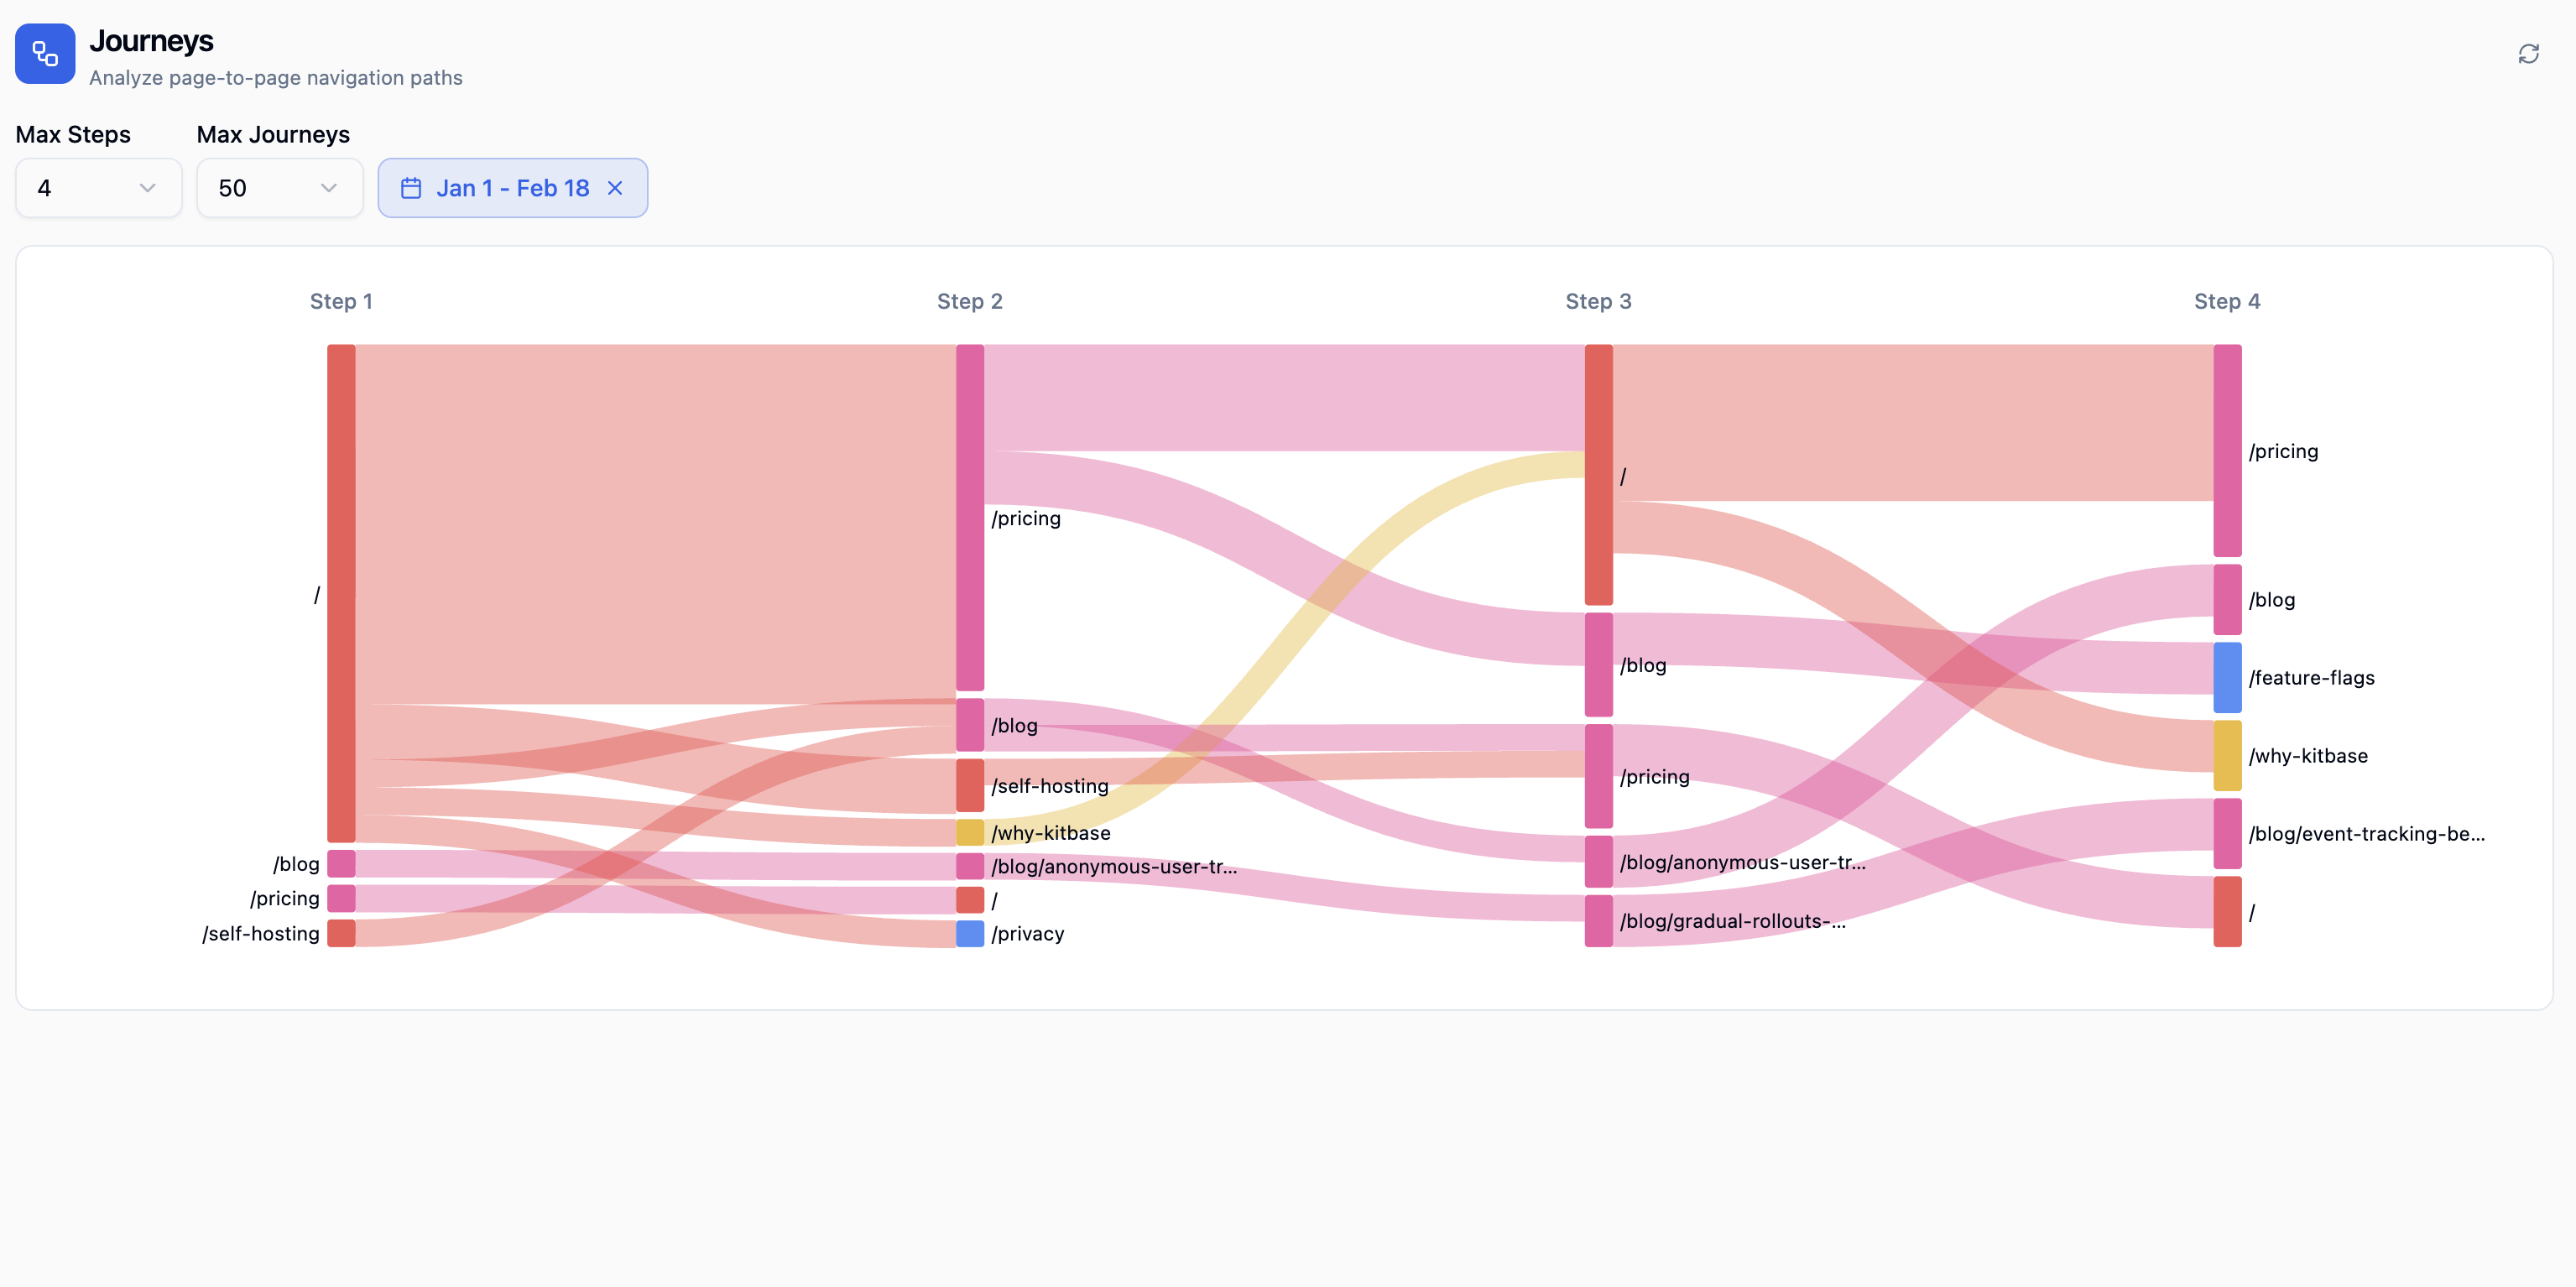The height and width of the screenshot is (1287, 2576).
Task: Click the calendar icon in the date filter
Action: tap(411, 187)
